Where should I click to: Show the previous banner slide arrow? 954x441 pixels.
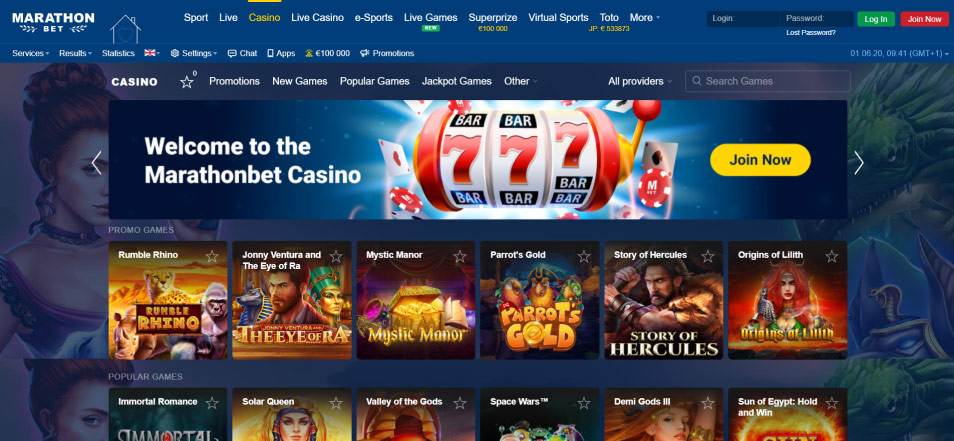[96, 162]
